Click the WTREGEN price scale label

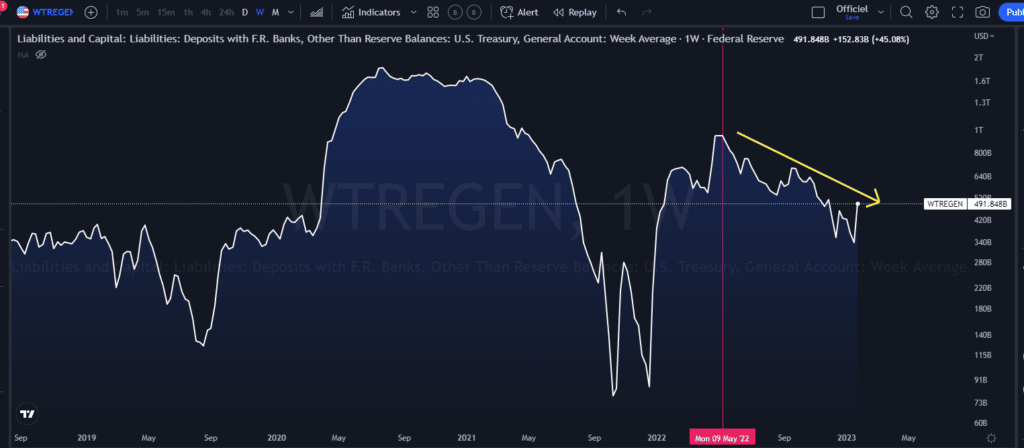tap(944, 204)
